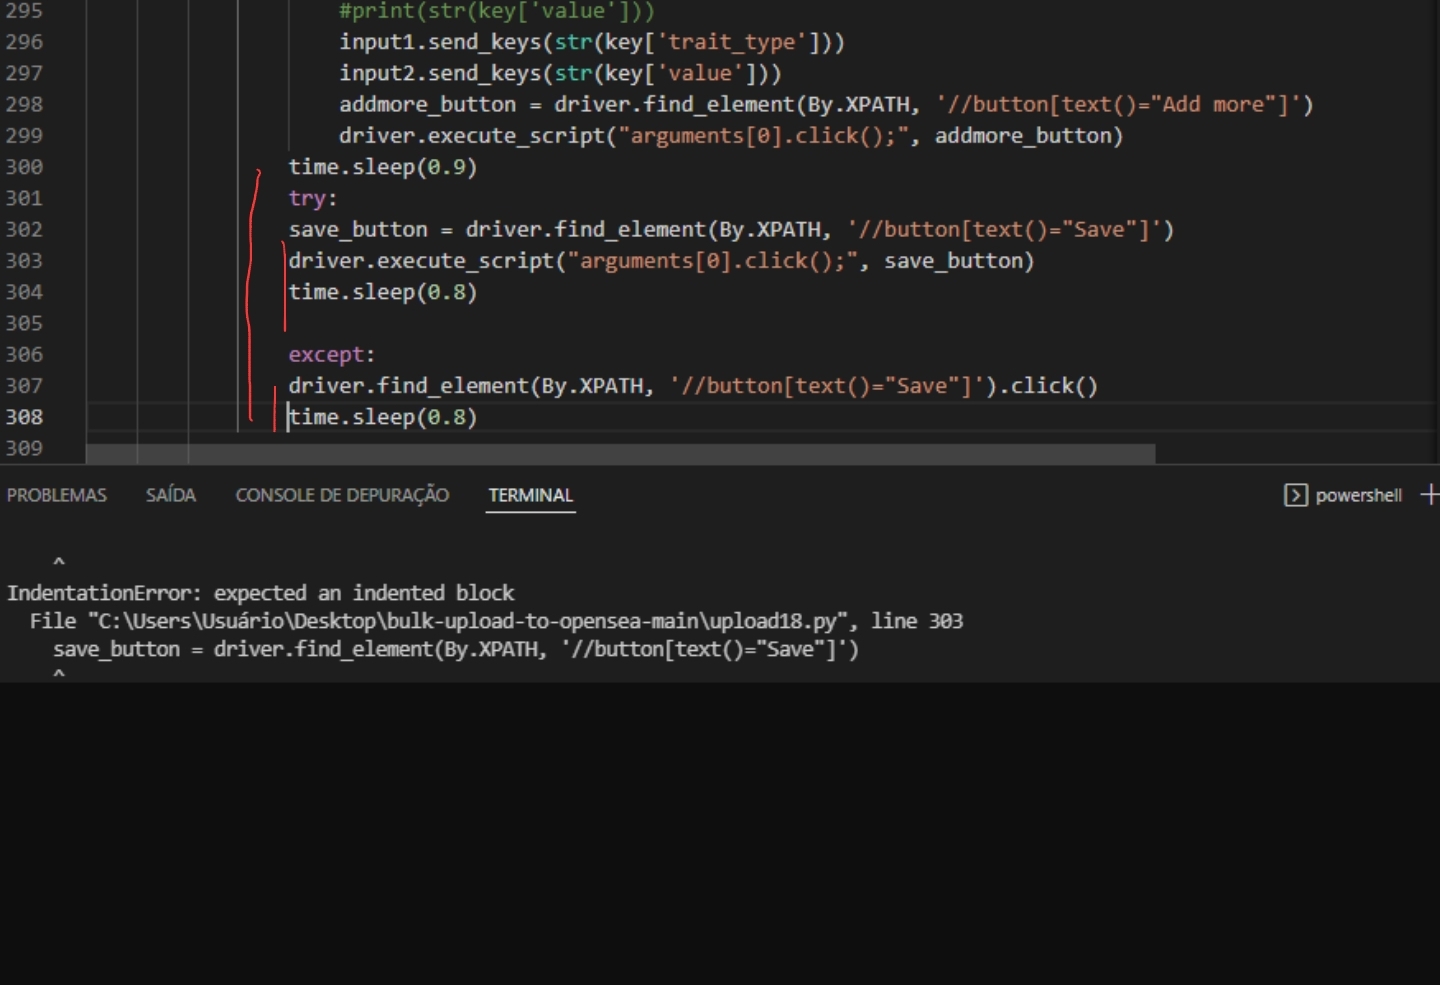
Task: Open a new terminal with the plus icon
Action: pyautogui.click(x=1432, y=493)
